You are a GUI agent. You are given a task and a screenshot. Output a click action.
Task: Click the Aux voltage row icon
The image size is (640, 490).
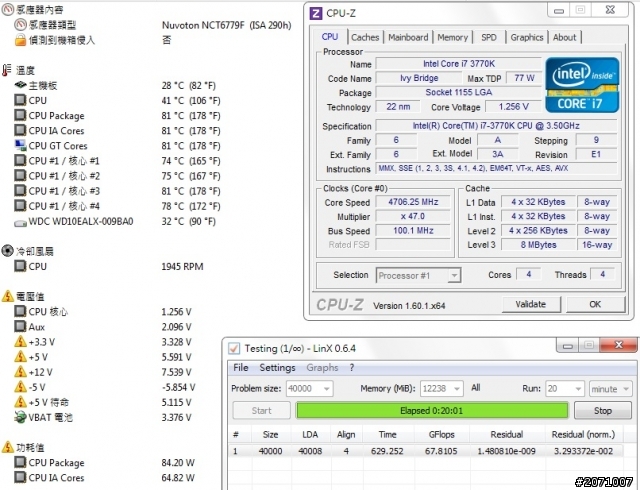(x=20, y=327)
